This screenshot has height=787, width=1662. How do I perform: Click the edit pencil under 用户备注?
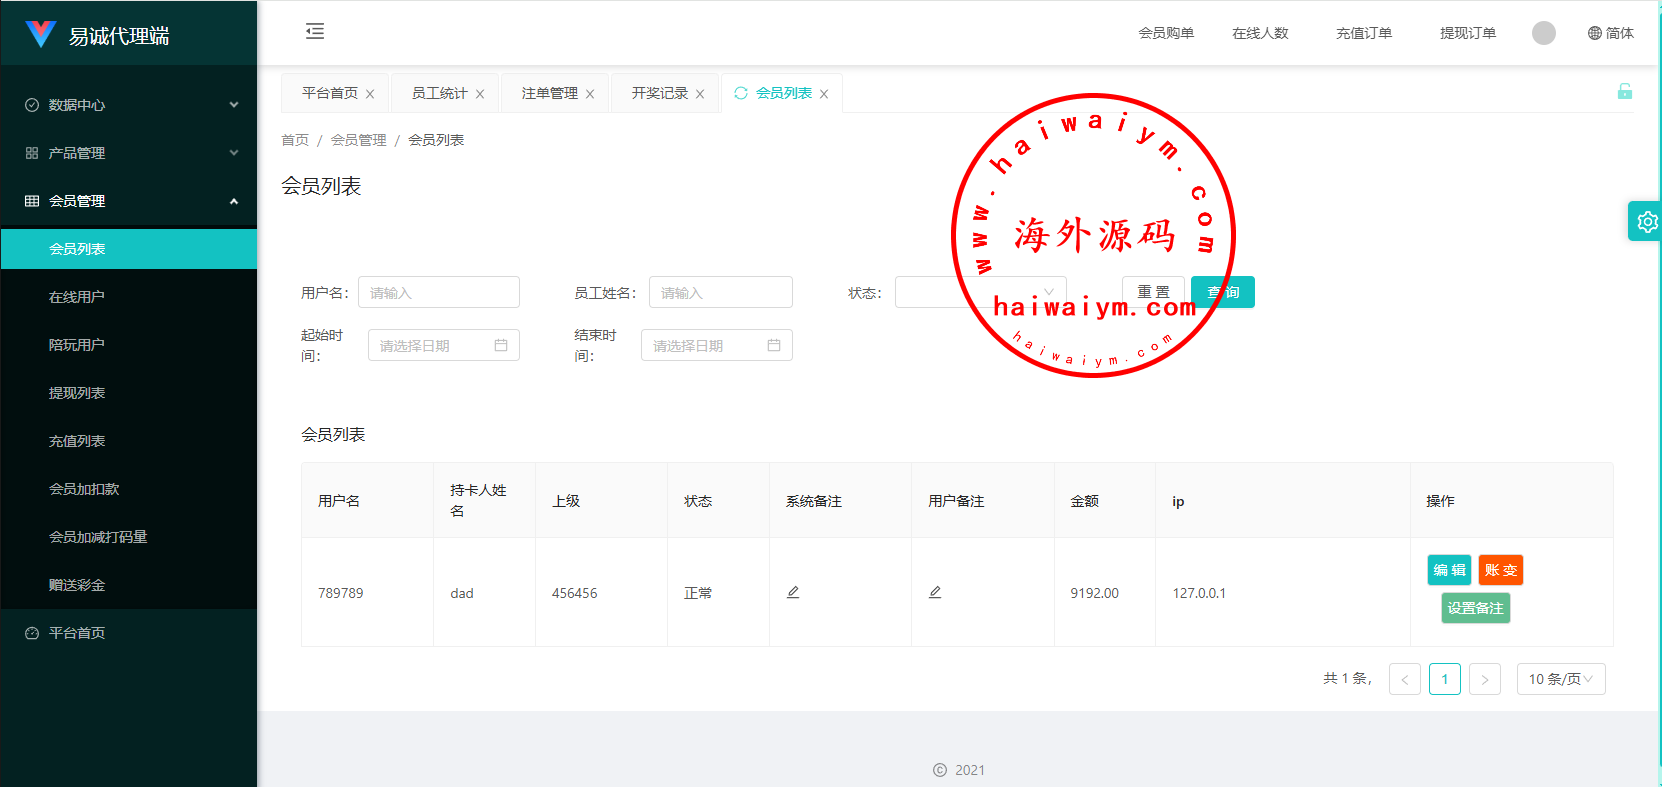coord(935,592)
